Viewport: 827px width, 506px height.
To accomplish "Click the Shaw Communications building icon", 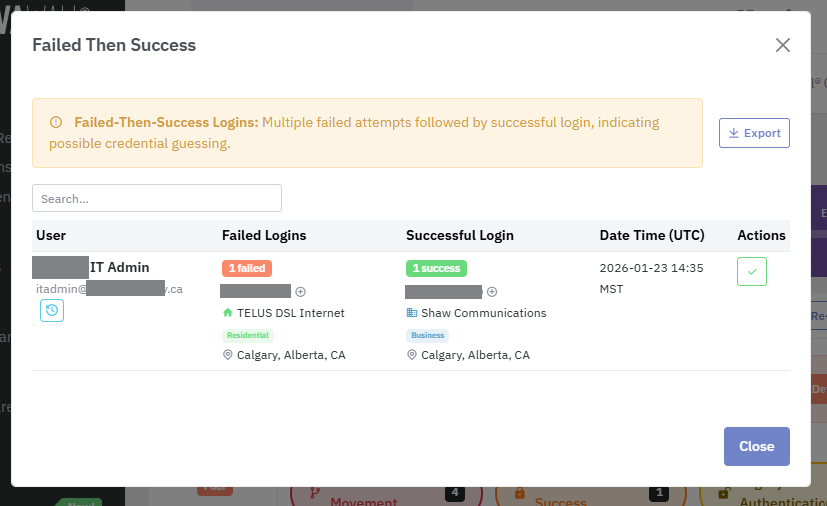I will (x=412, y=313).
